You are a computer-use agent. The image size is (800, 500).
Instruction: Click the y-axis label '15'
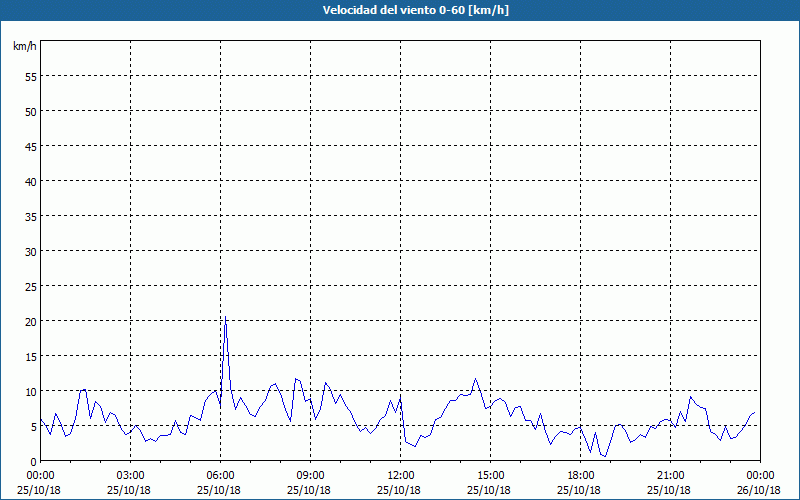(x=31, y=357)
